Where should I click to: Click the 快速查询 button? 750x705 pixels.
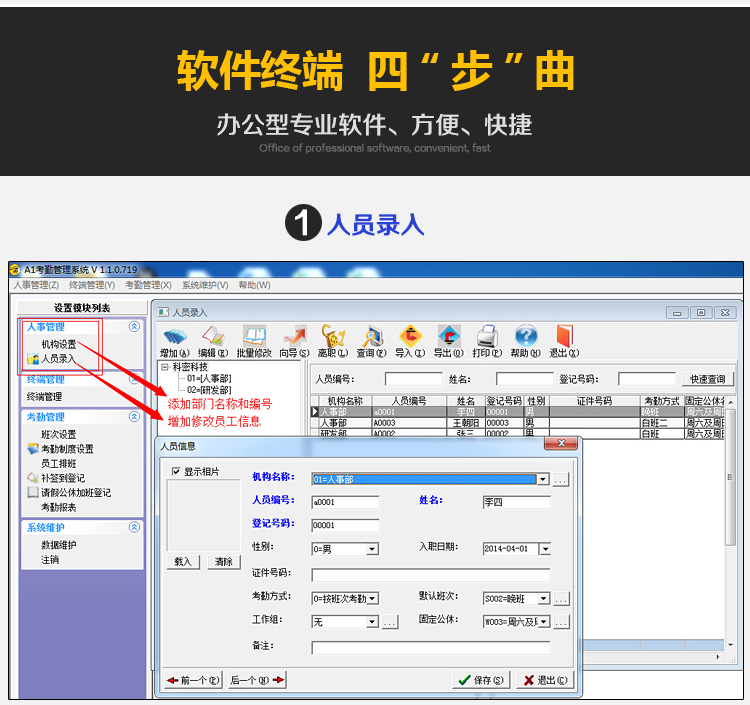pyautogui.click(x=708, y=379)
